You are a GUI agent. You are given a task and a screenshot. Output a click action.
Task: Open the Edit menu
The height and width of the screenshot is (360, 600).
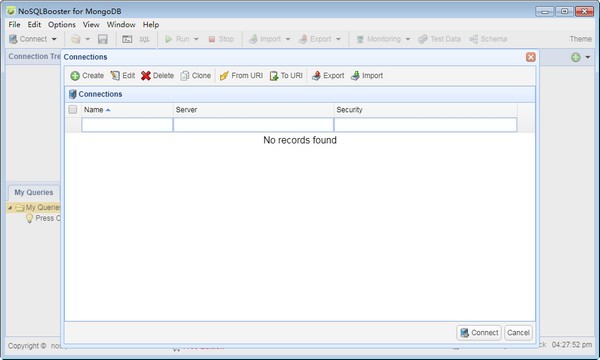(34, 24)
